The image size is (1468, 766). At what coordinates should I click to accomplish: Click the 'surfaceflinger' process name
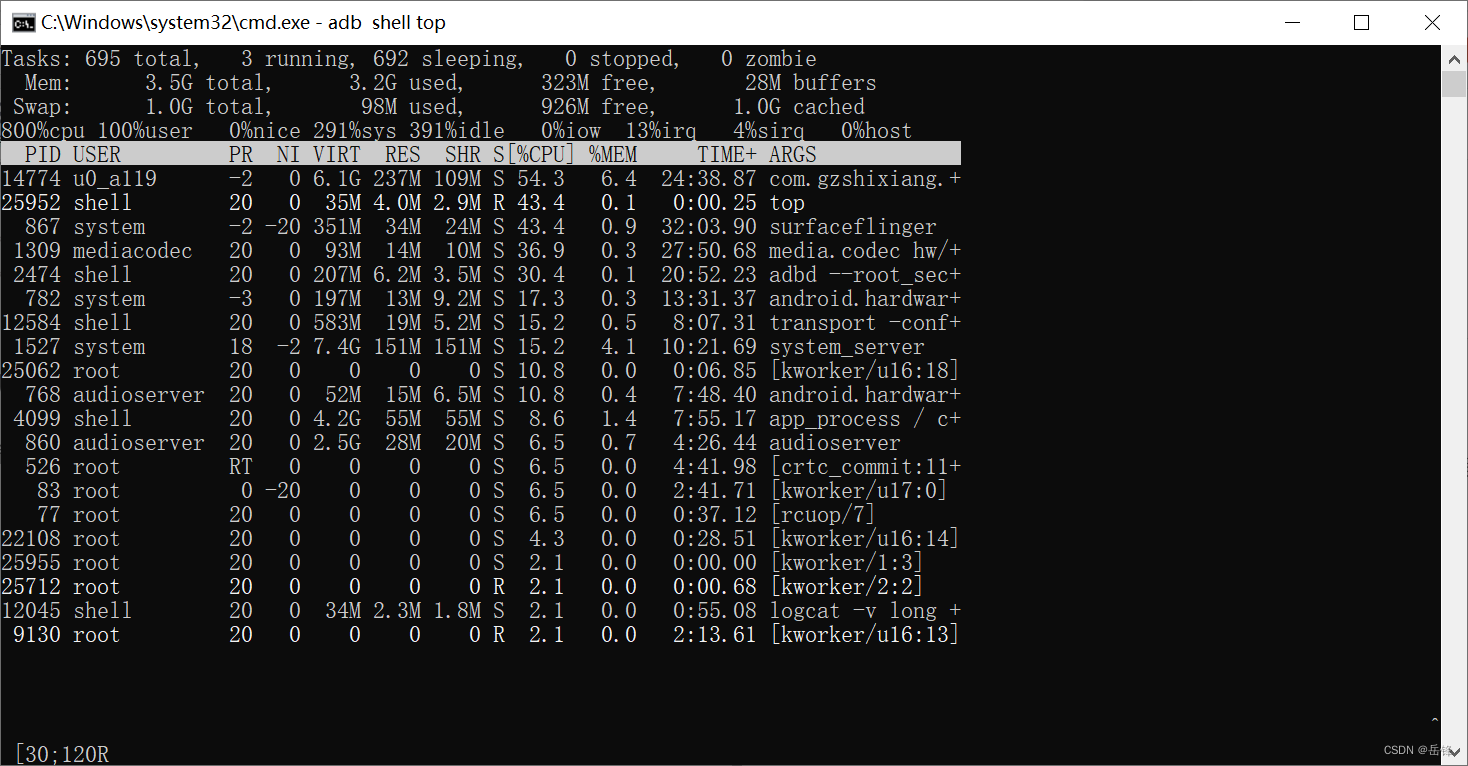(x=853, y=227)
